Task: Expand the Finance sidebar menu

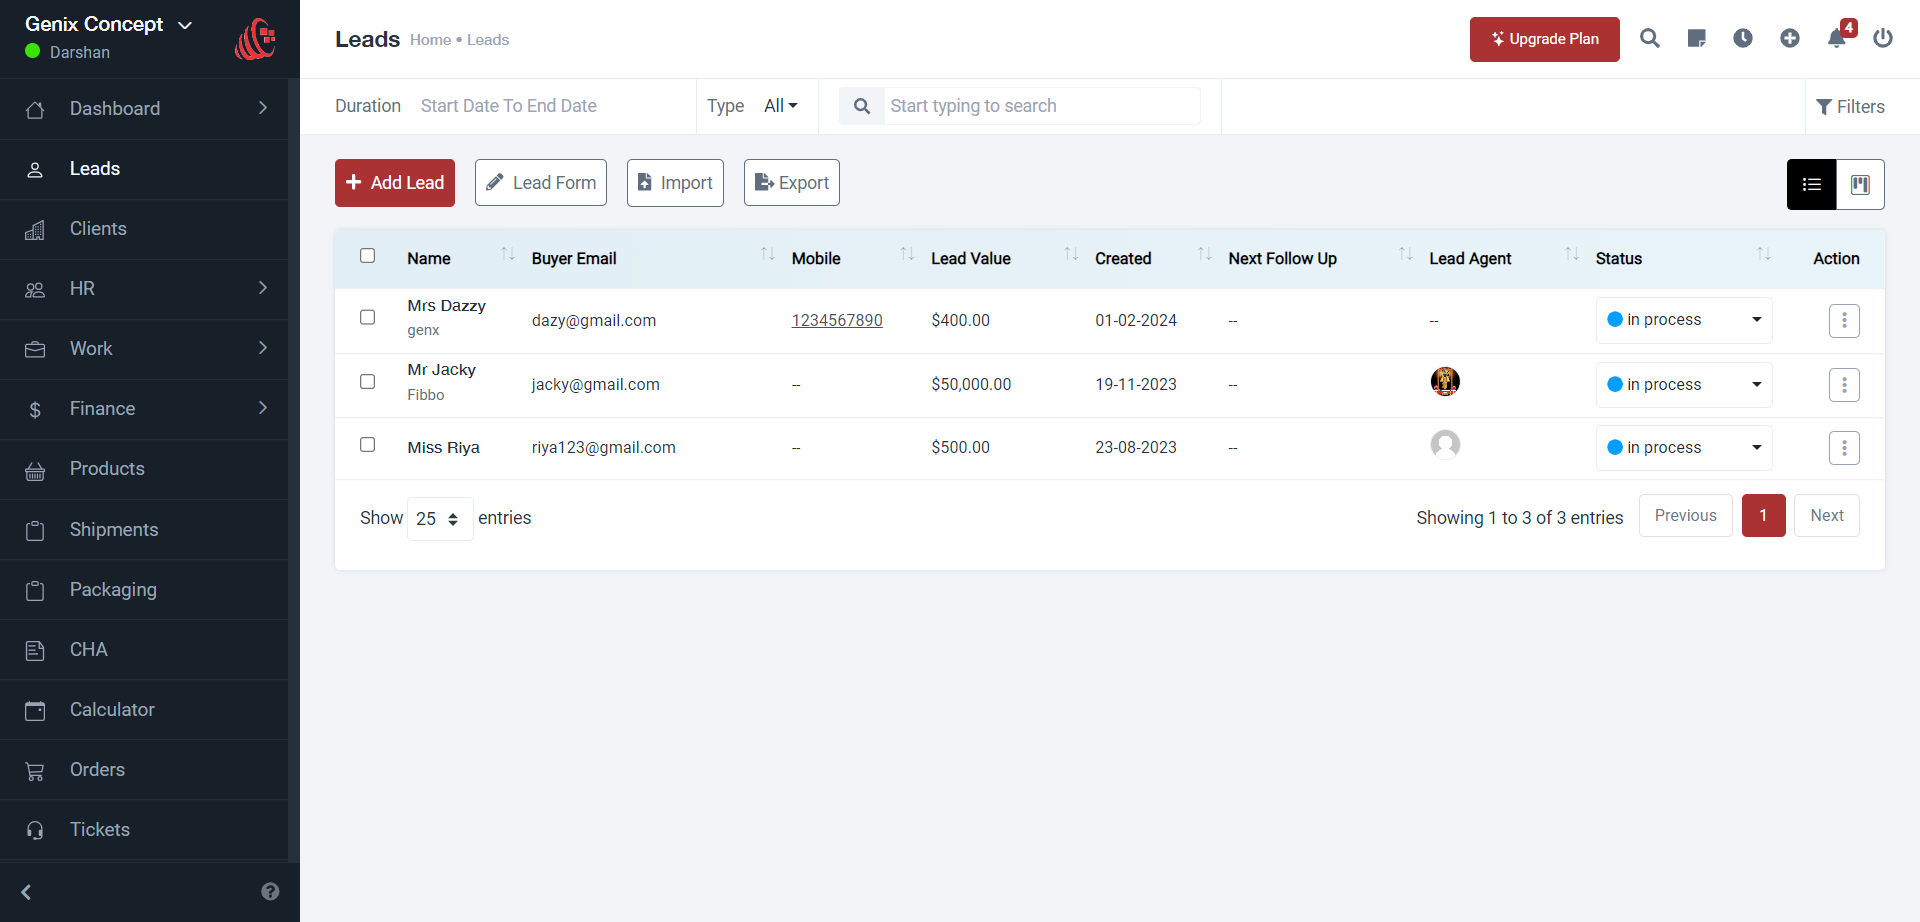Action: click(x=144, y=409)
